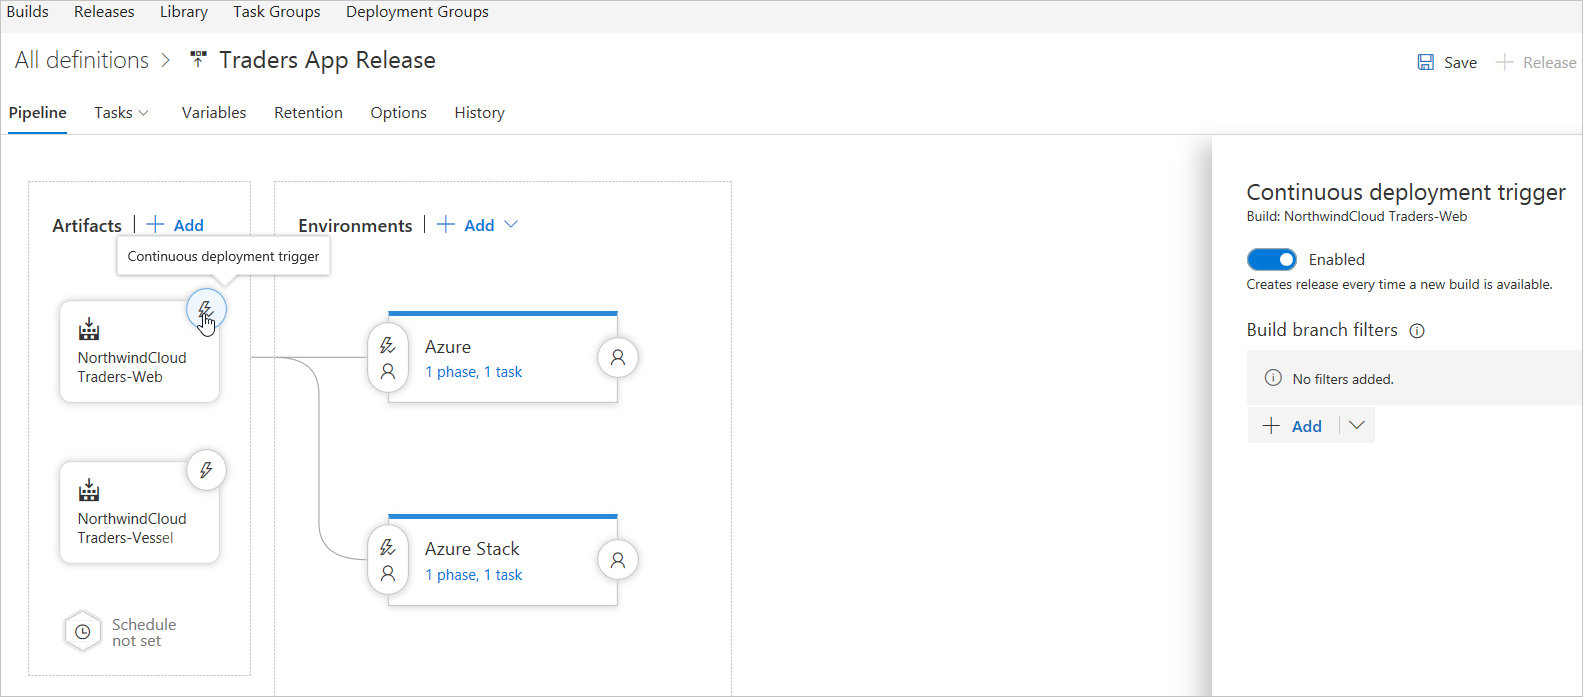Click continuous deployment trigger icon on Traders-Web artifact

click(206, 310)
